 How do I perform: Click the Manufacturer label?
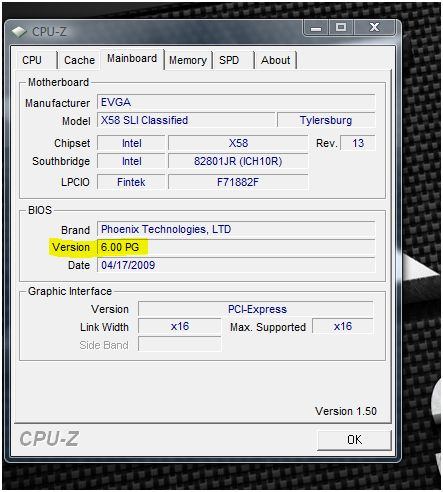[57, 103]
